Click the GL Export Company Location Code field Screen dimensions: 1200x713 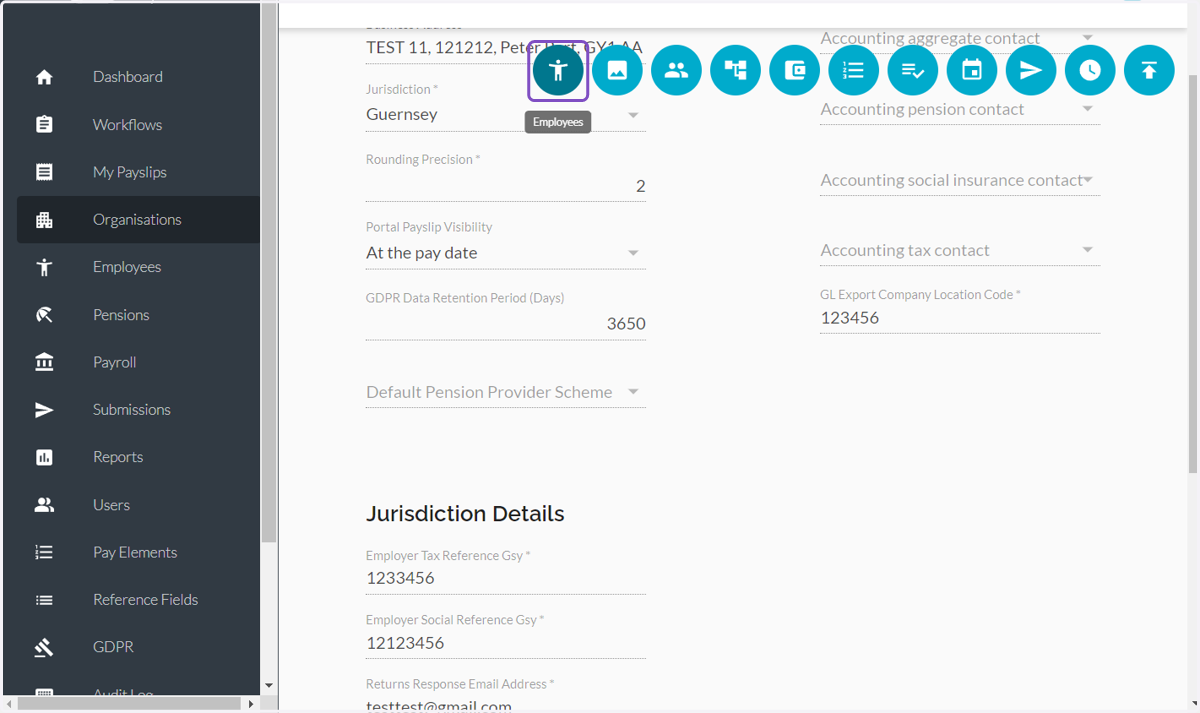point(960,318)
